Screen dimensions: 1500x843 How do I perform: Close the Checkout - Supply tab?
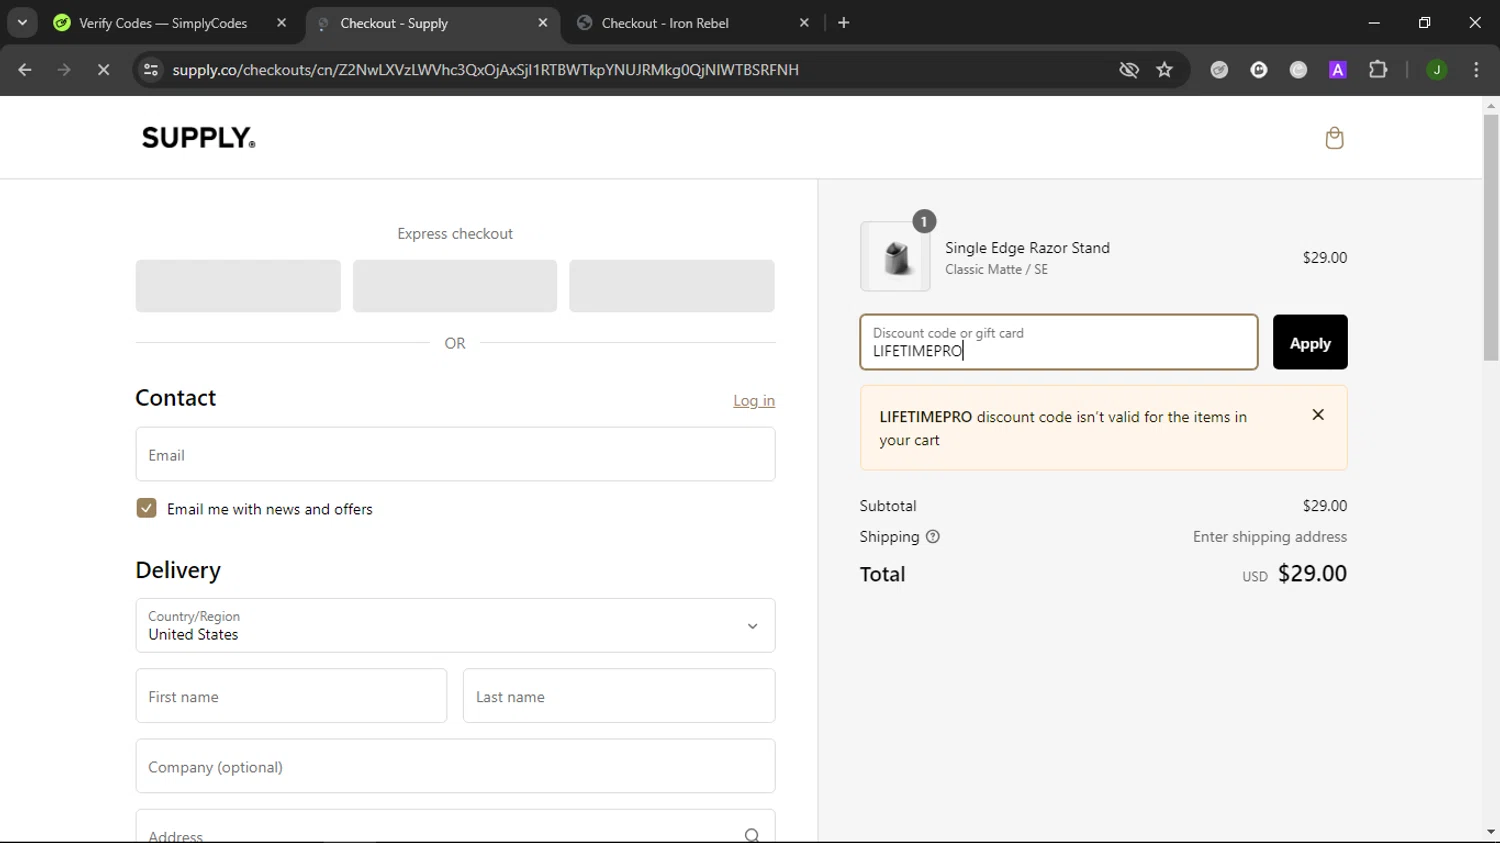(x=543, y=23)
